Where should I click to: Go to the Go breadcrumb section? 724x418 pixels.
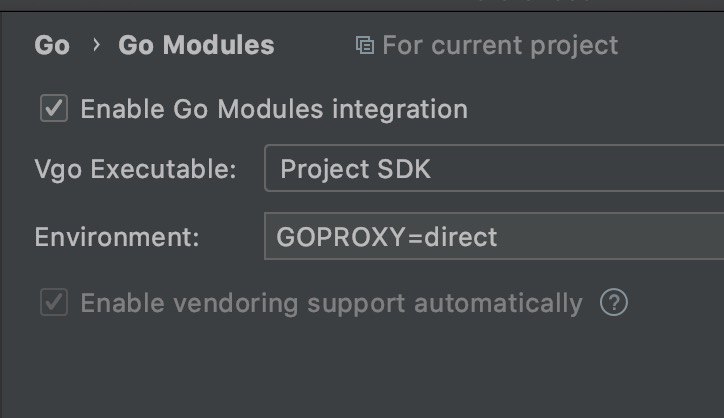[x=52, y=45]
